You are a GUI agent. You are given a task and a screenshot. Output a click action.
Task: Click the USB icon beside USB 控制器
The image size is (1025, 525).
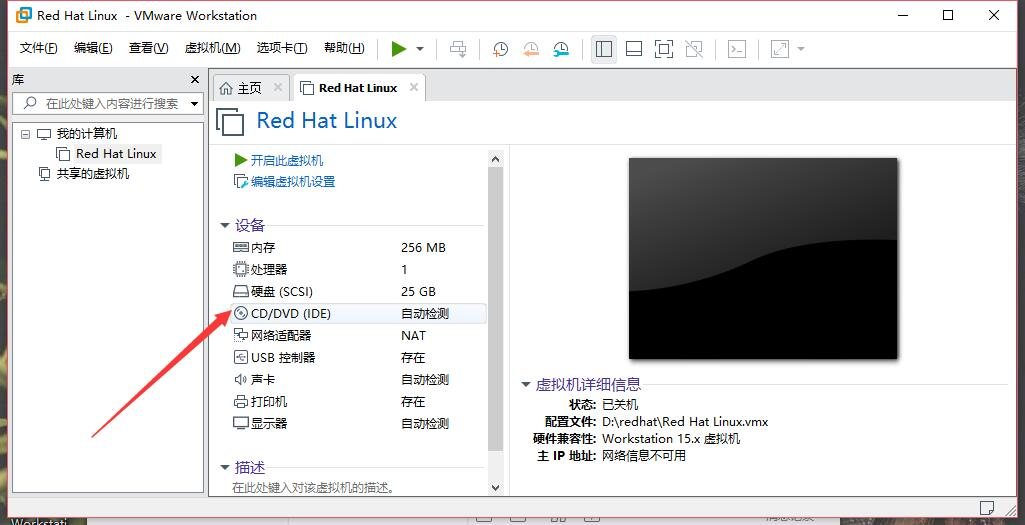tap(241, 358)
